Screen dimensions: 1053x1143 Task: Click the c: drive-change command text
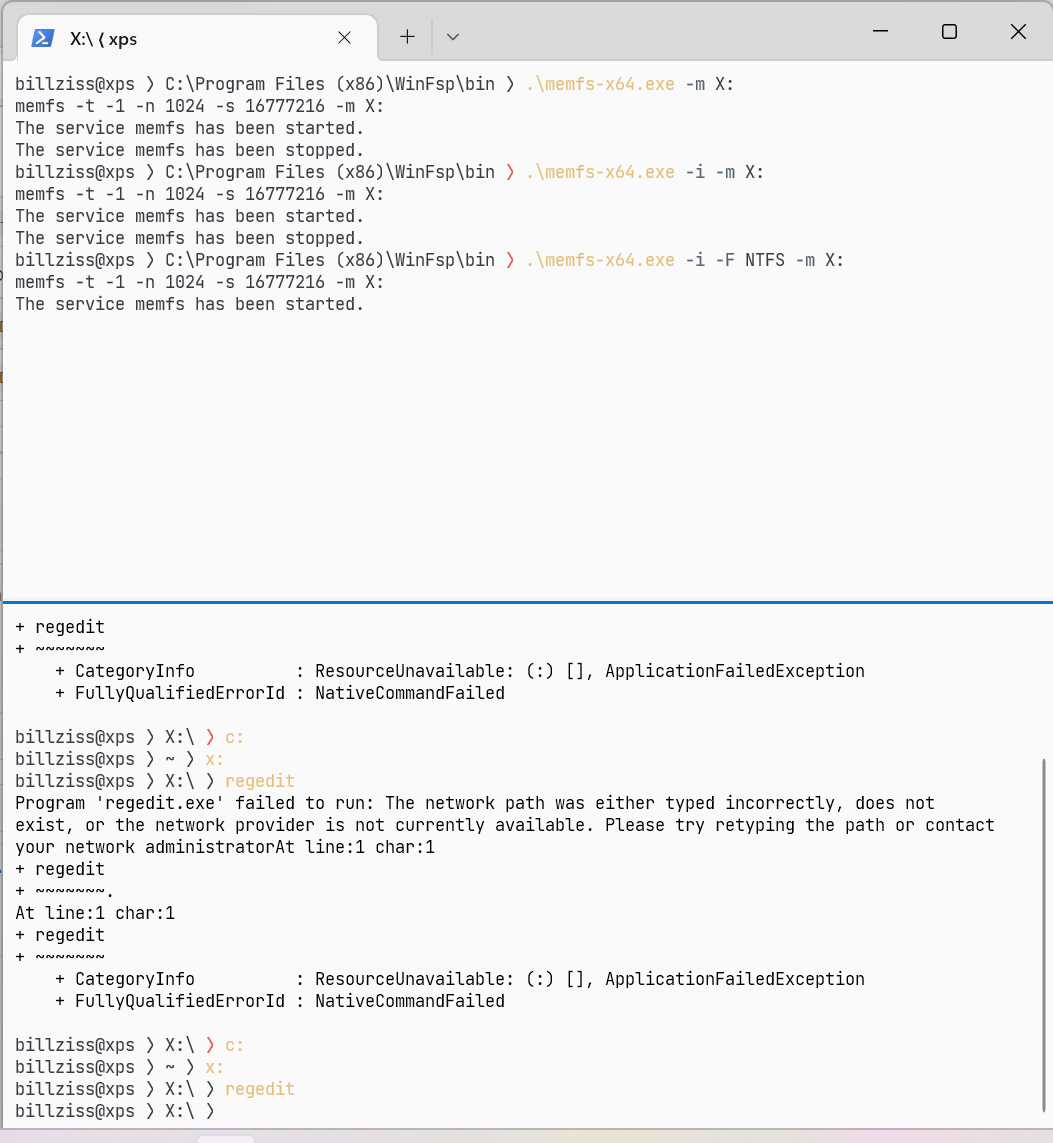tap(232, 736)
